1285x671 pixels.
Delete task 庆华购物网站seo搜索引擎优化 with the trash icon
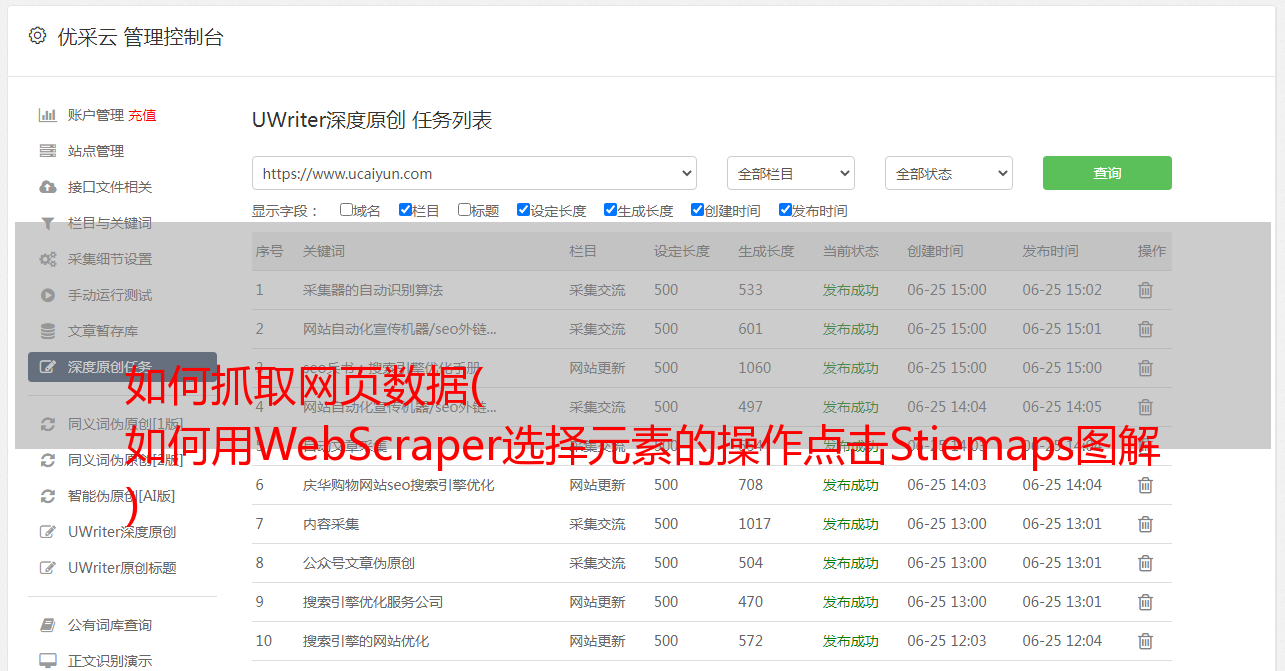tap(1145, 485)
